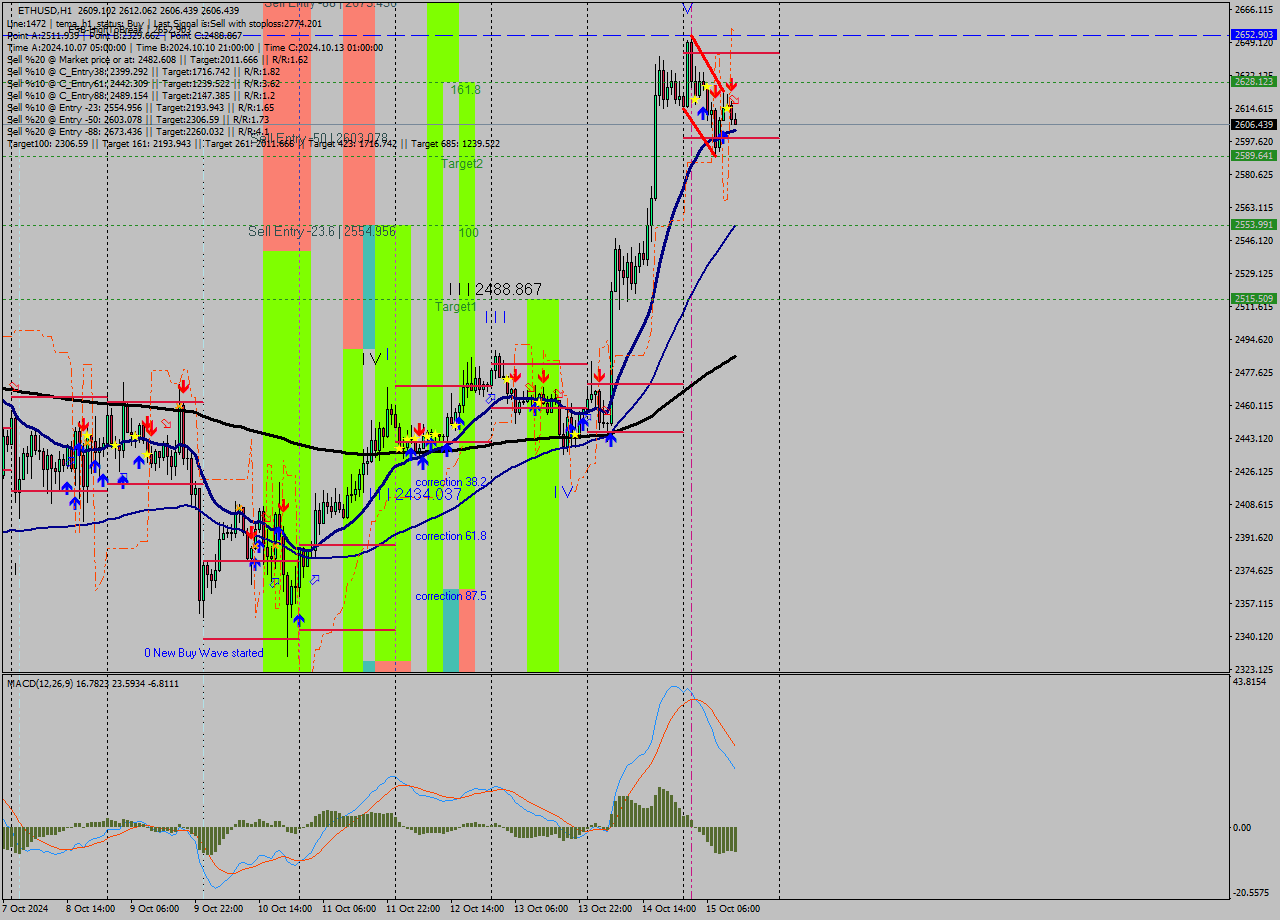Click the '13 Oct 22:00' time axis label

[604, 909]
